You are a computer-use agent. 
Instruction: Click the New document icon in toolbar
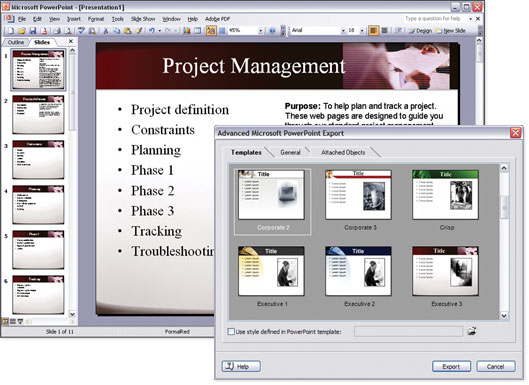coord(11,31)
